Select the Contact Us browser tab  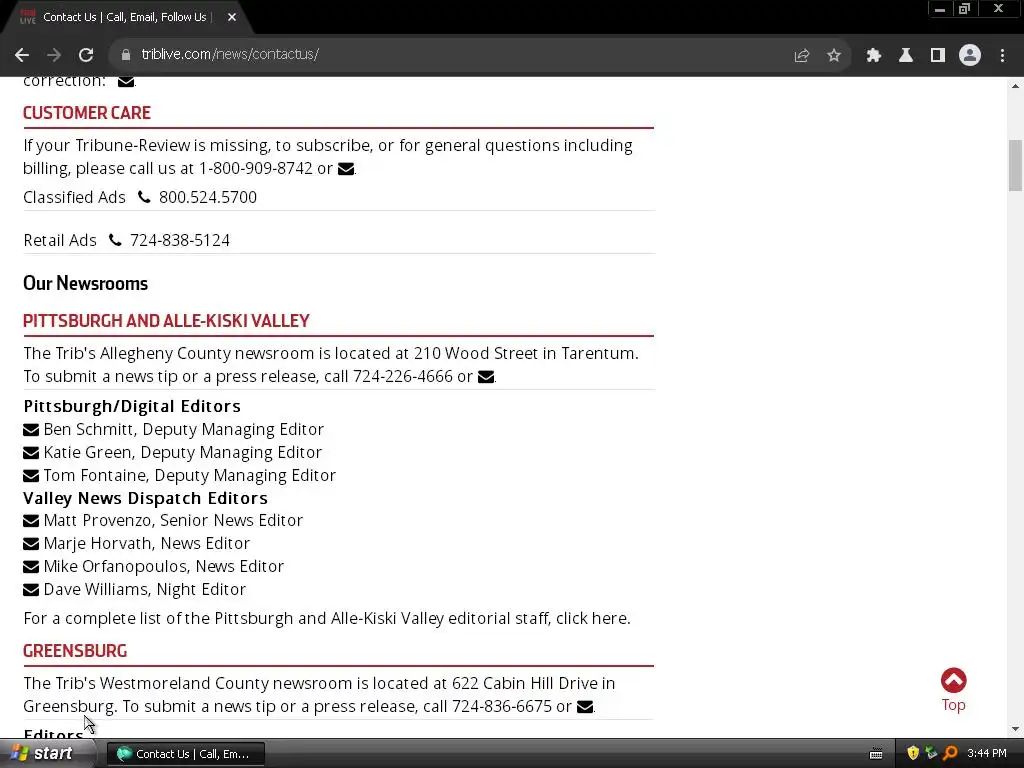pyautogui.click(x=124, y=18)
